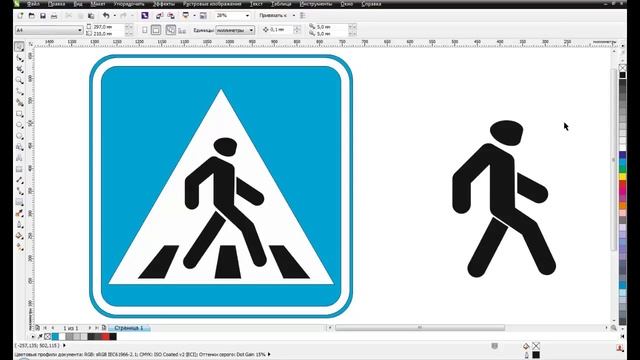Pick red swatch in the document palette
Screen dimensions: 640x360
106,337
